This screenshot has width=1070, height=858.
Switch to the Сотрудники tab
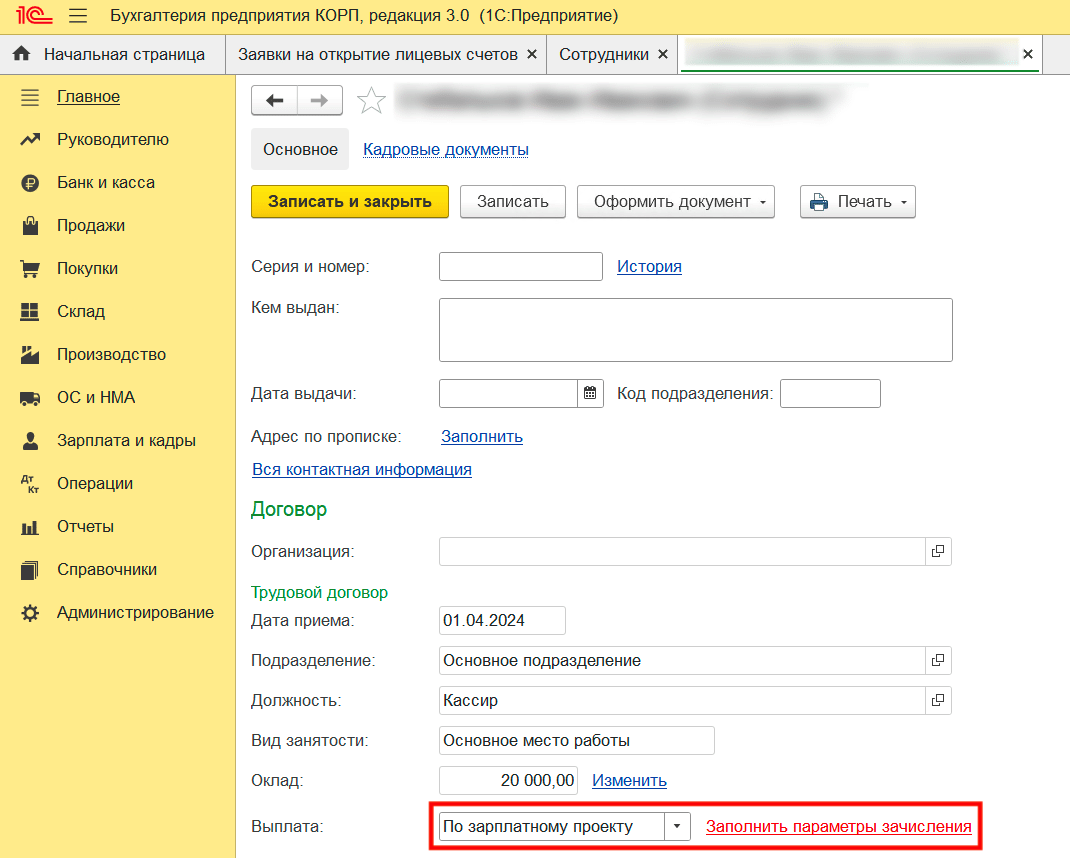603,54
